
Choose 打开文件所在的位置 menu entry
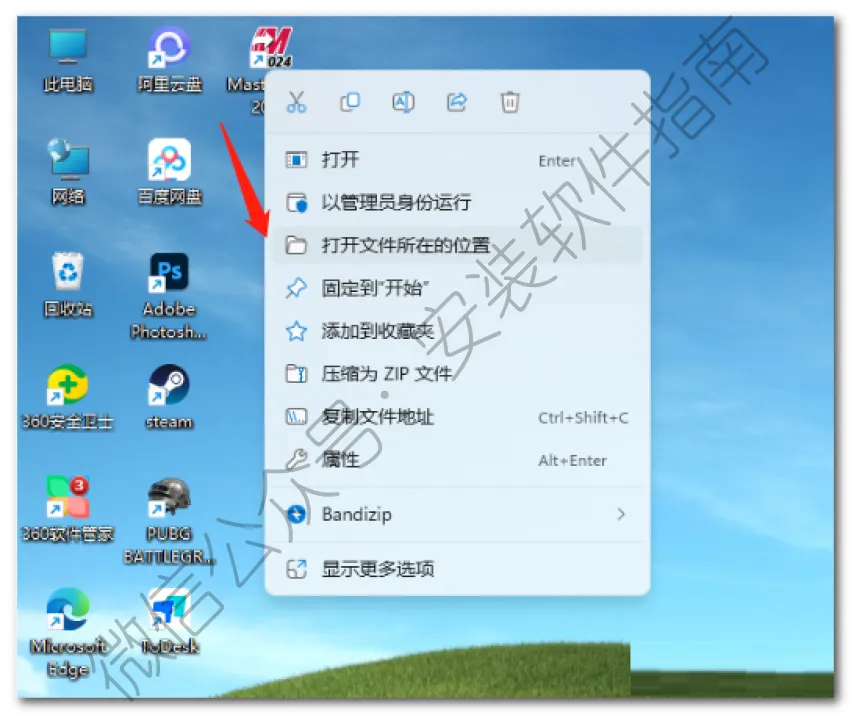coord(457,246)
